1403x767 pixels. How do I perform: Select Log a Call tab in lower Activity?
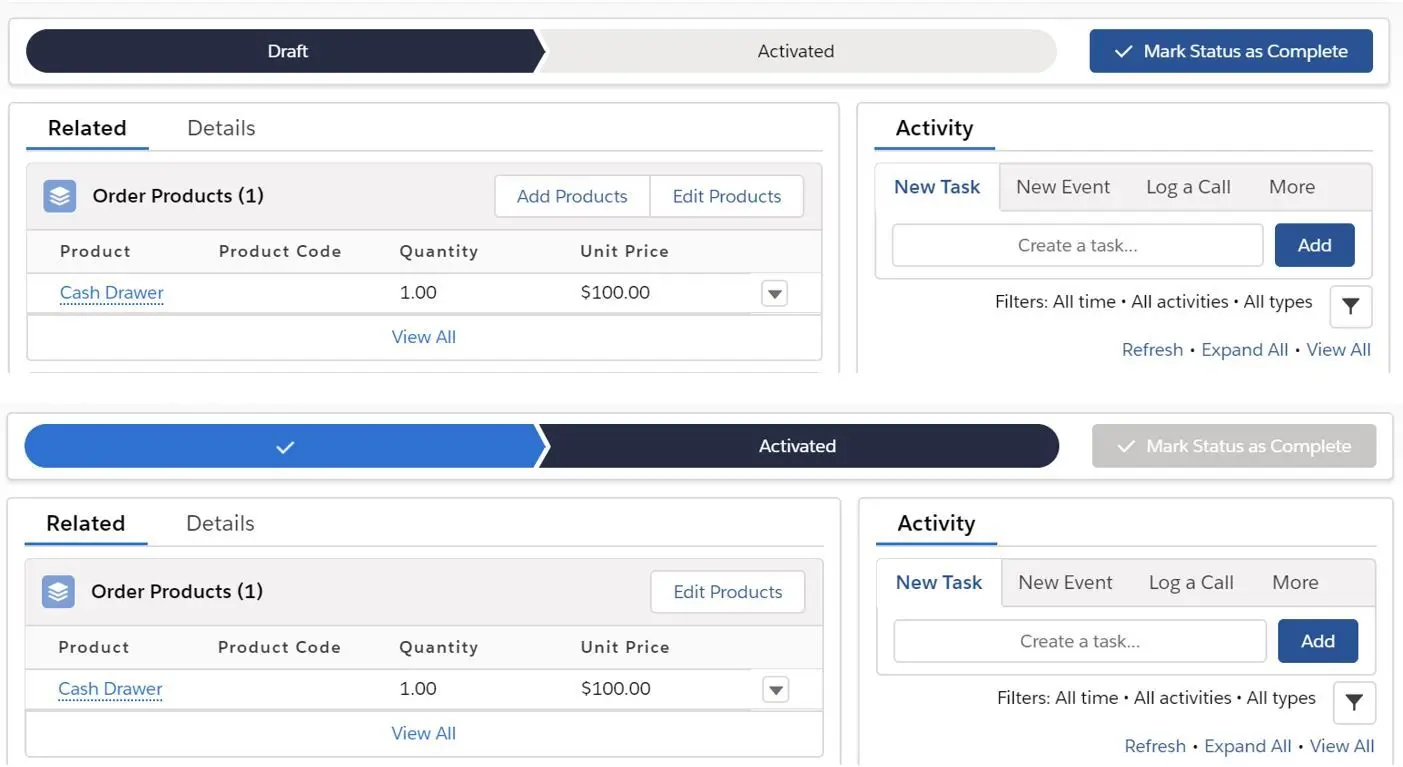(x=1191, y=582)
